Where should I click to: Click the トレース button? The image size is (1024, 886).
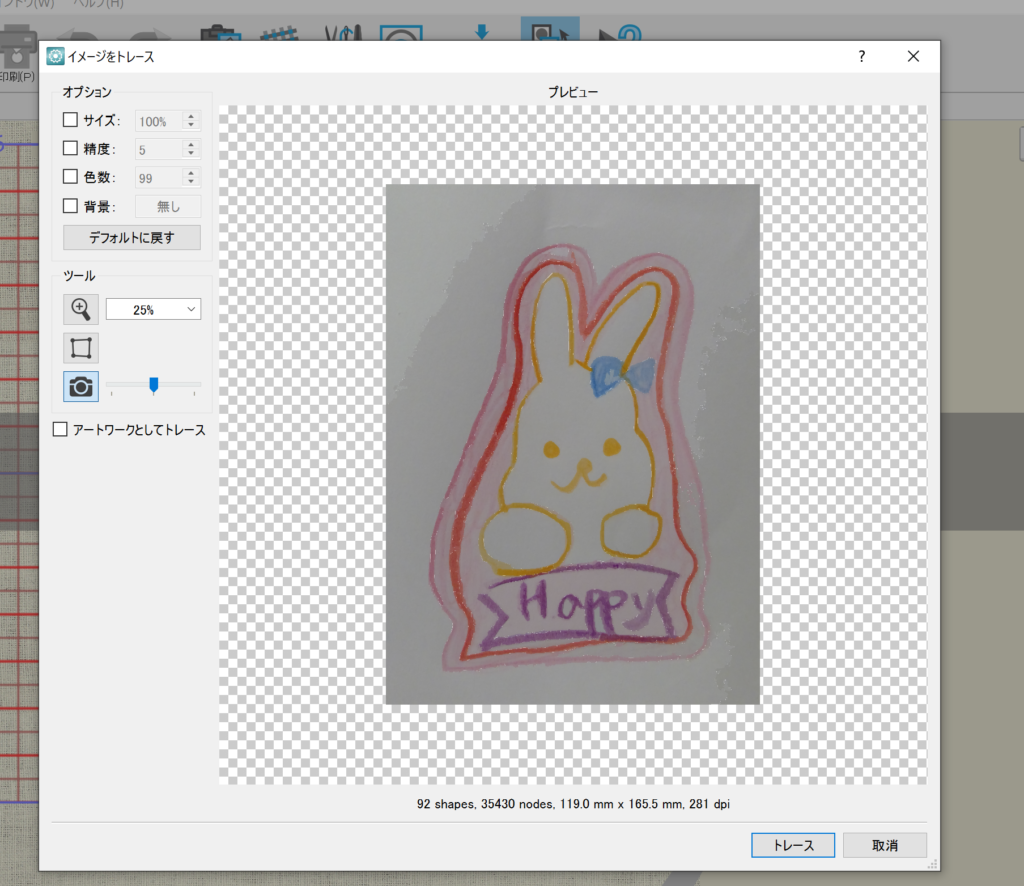tap(792, 845)
